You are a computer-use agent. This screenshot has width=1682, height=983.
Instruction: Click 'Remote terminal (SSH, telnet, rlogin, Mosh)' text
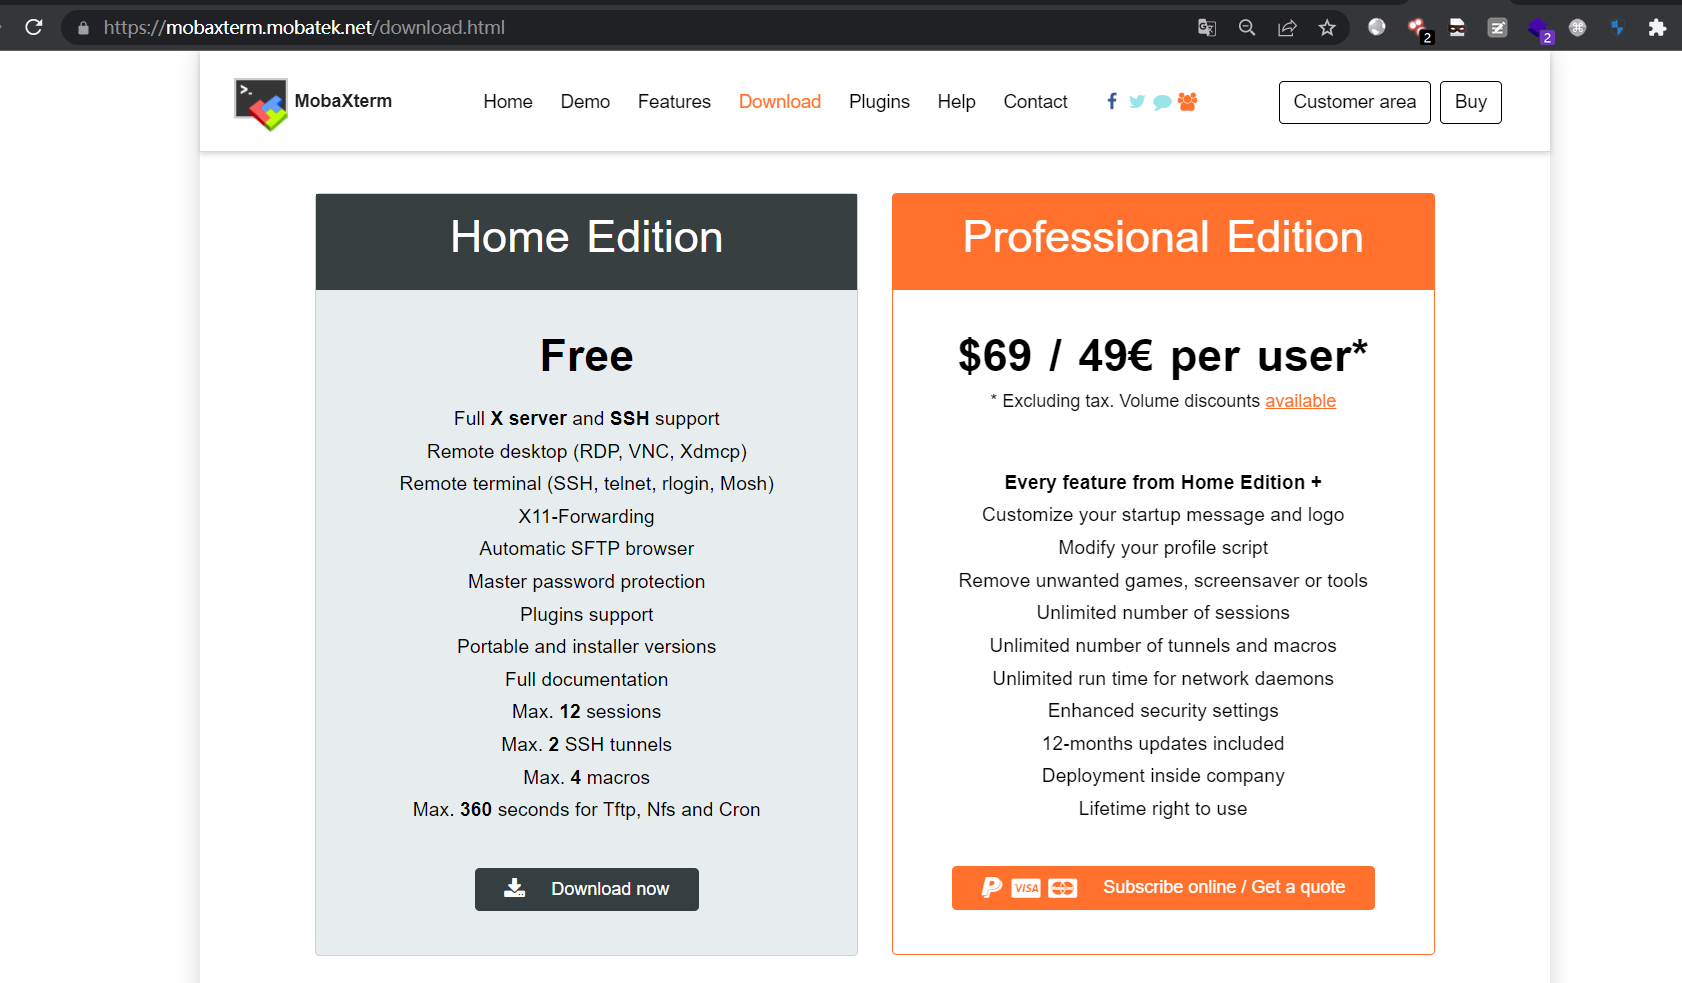587,484
